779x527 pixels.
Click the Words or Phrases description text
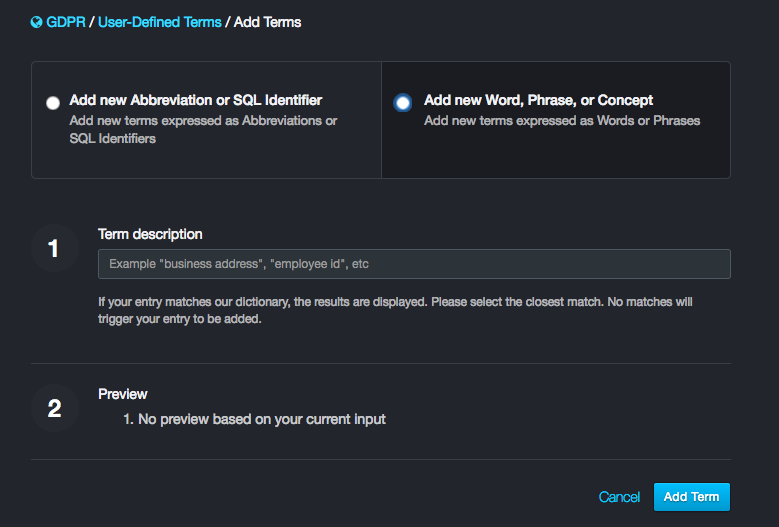tap(562, 121)
